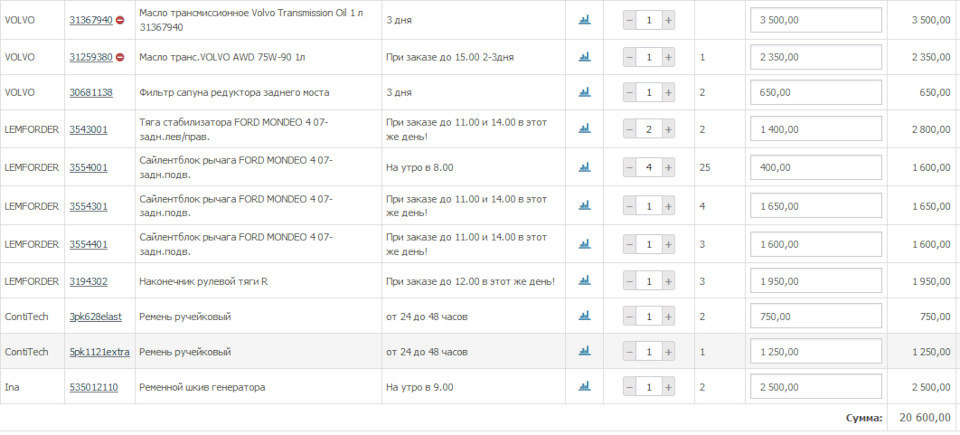960x435 pixels.
Task: Open chart icon for part 3554001
Action: pos(585,167)
